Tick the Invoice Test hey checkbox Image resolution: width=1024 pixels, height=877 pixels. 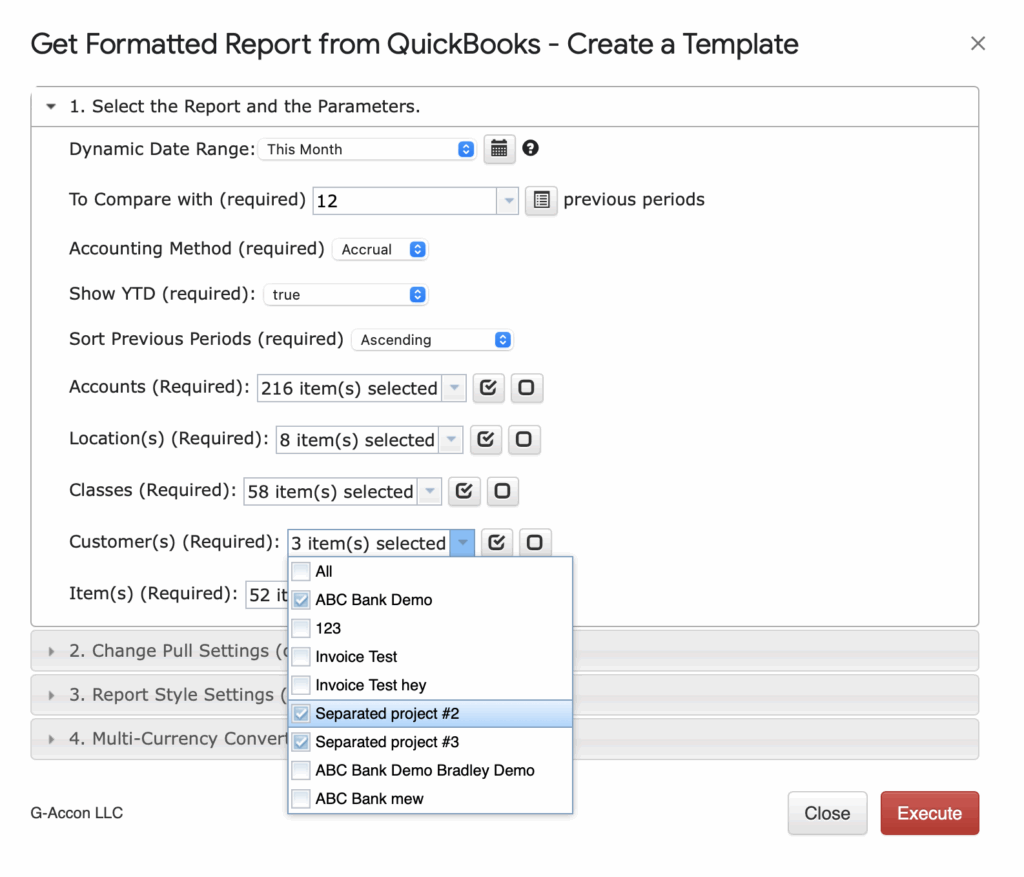click(x=301, y=685)
